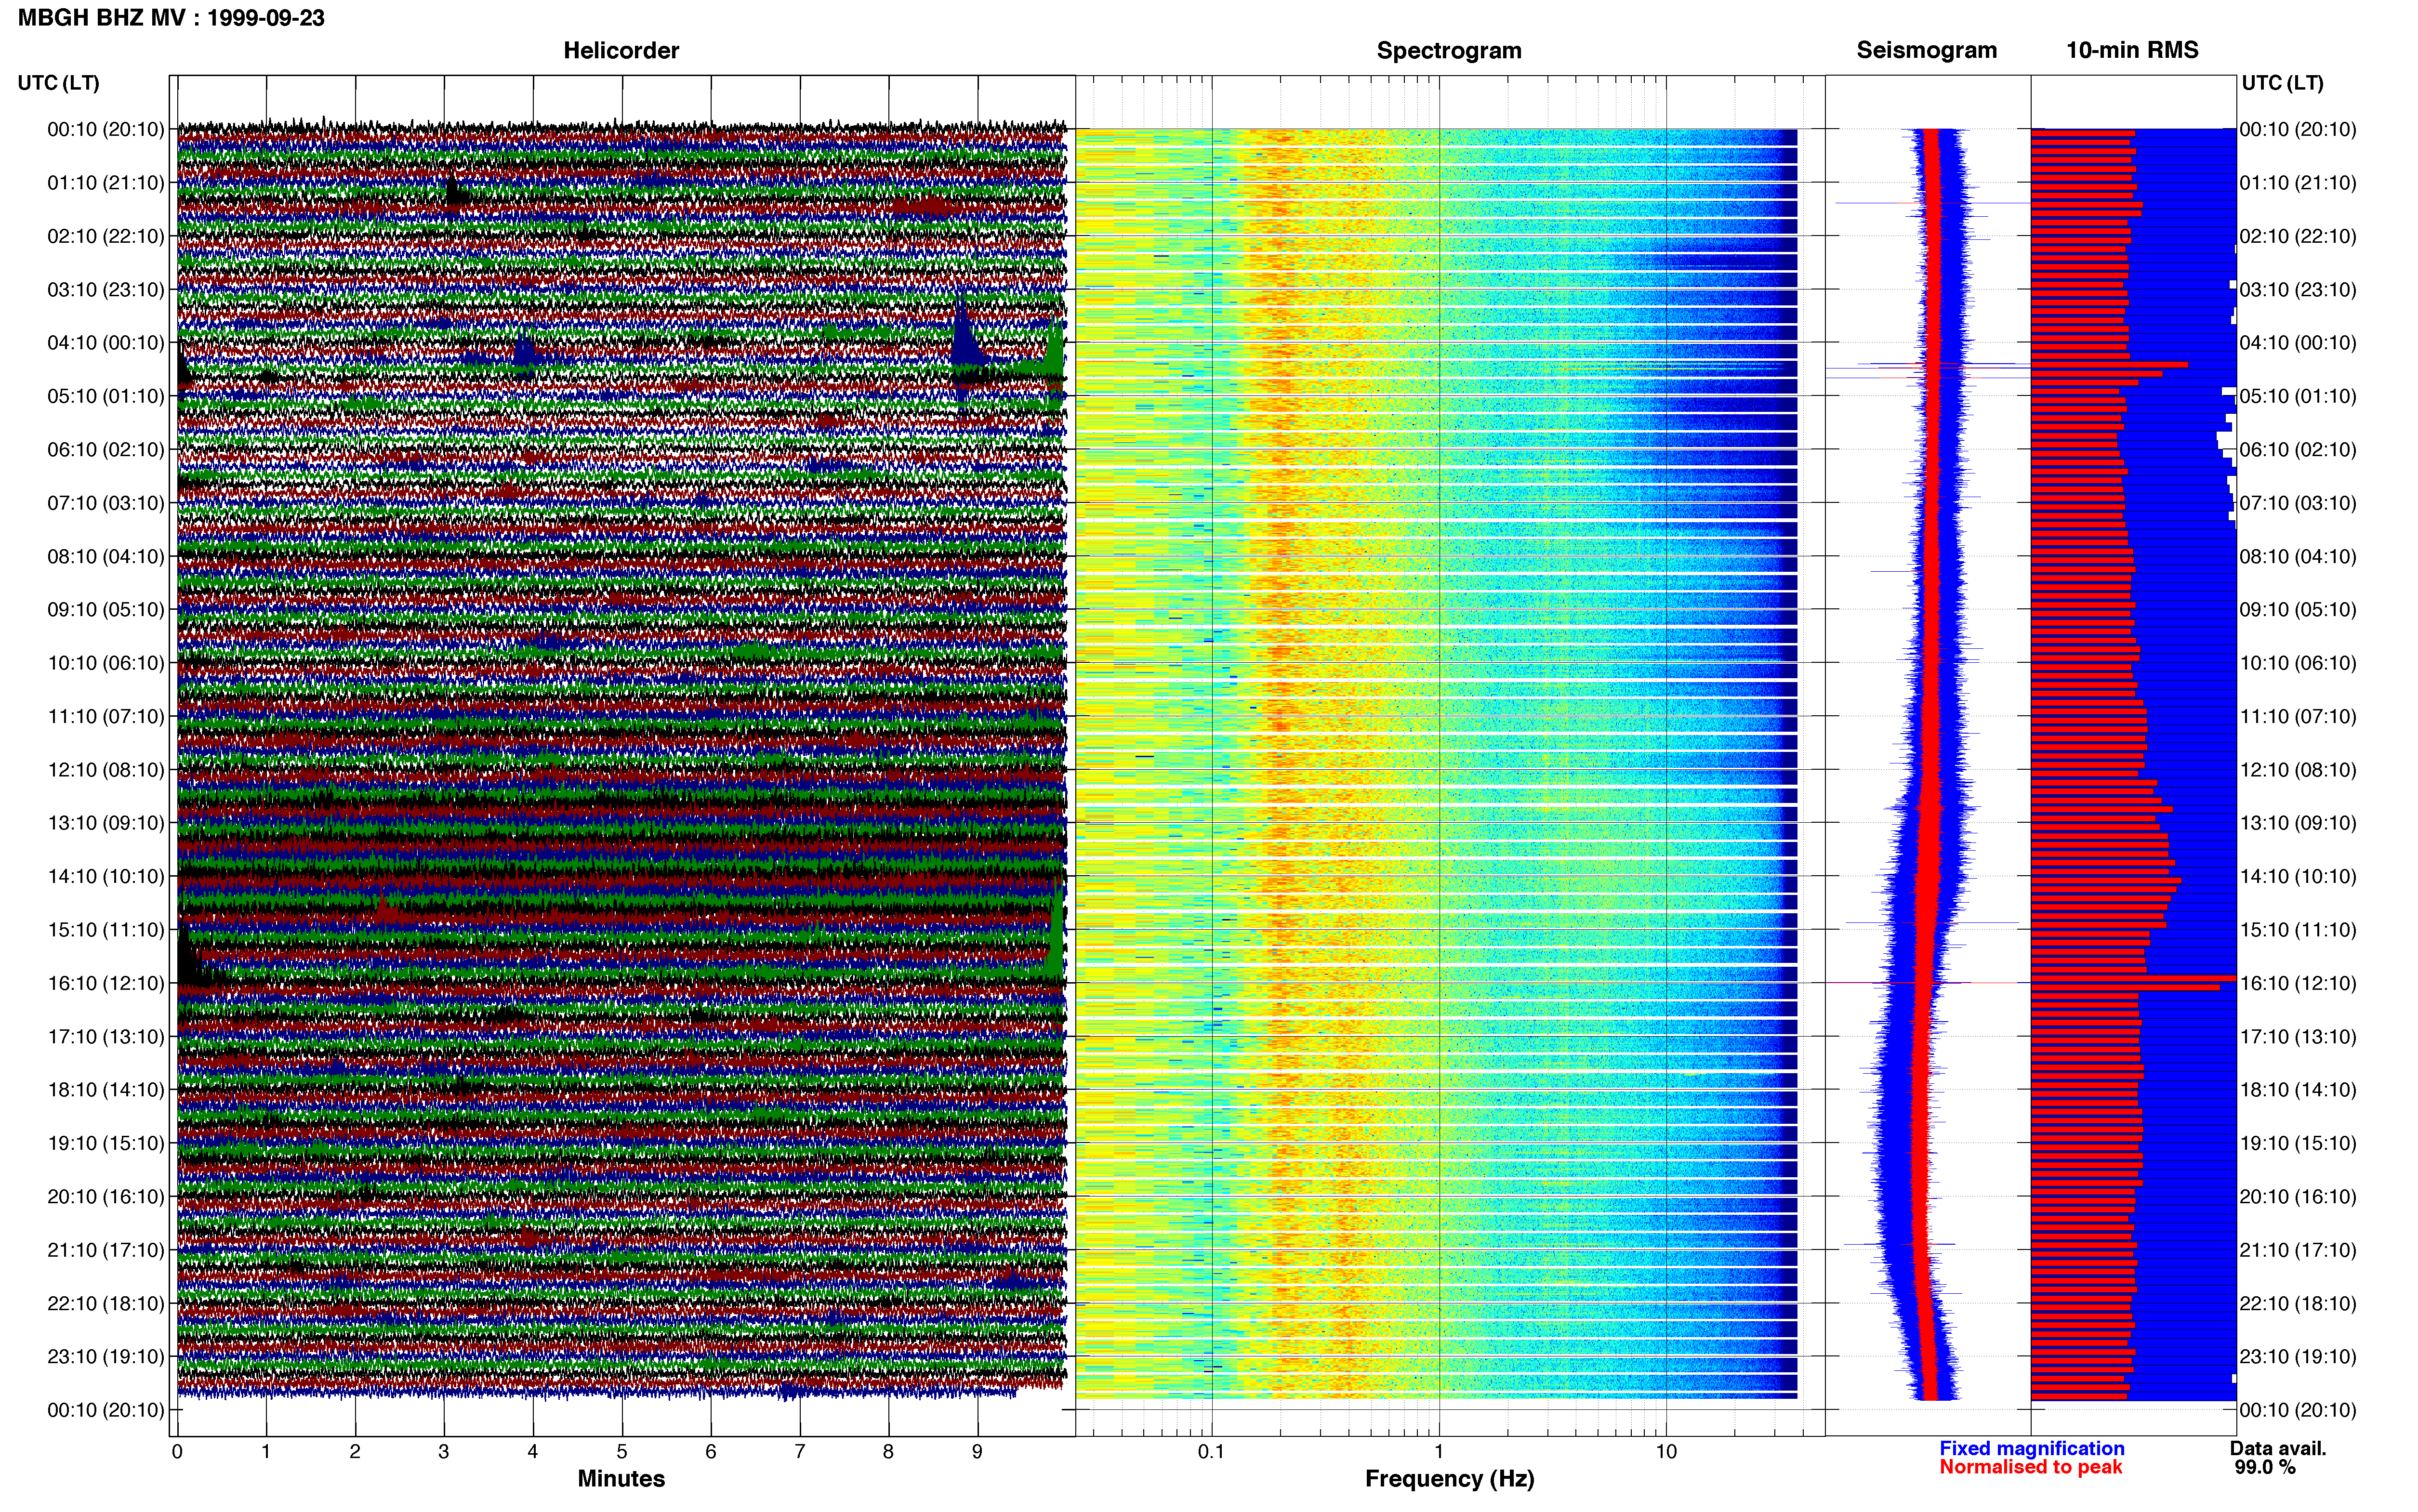Screen dimensions: 2418x1512
Task: Click the left '04:10 (00:10)' time label
Action: click(106, 343)
